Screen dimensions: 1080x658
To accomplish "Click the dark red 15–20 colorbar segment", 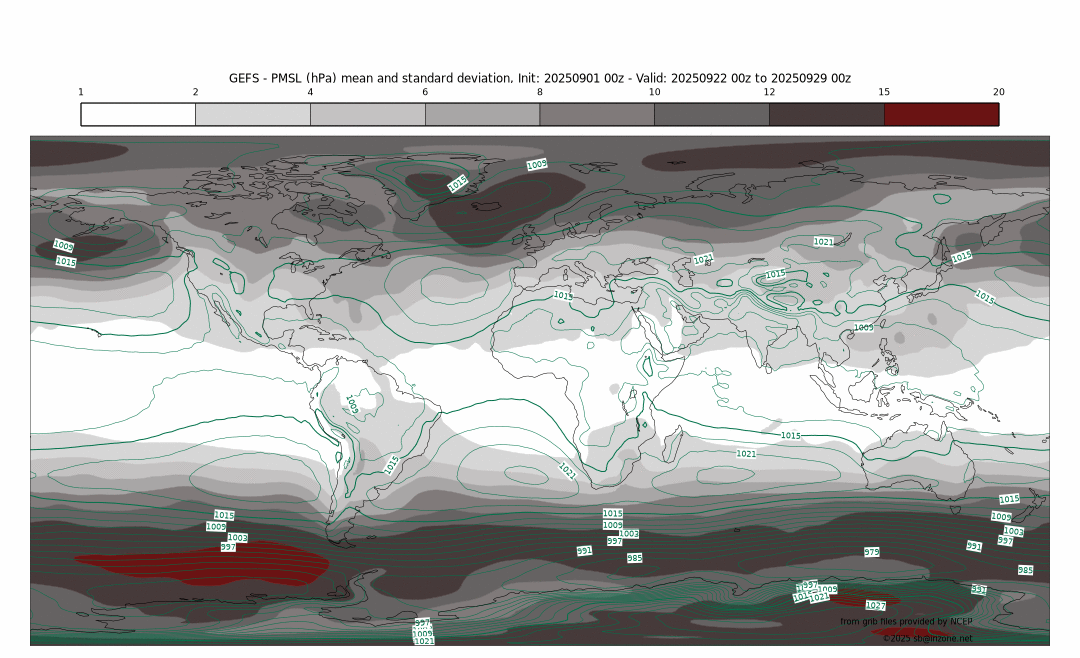I will pos(941,114).
